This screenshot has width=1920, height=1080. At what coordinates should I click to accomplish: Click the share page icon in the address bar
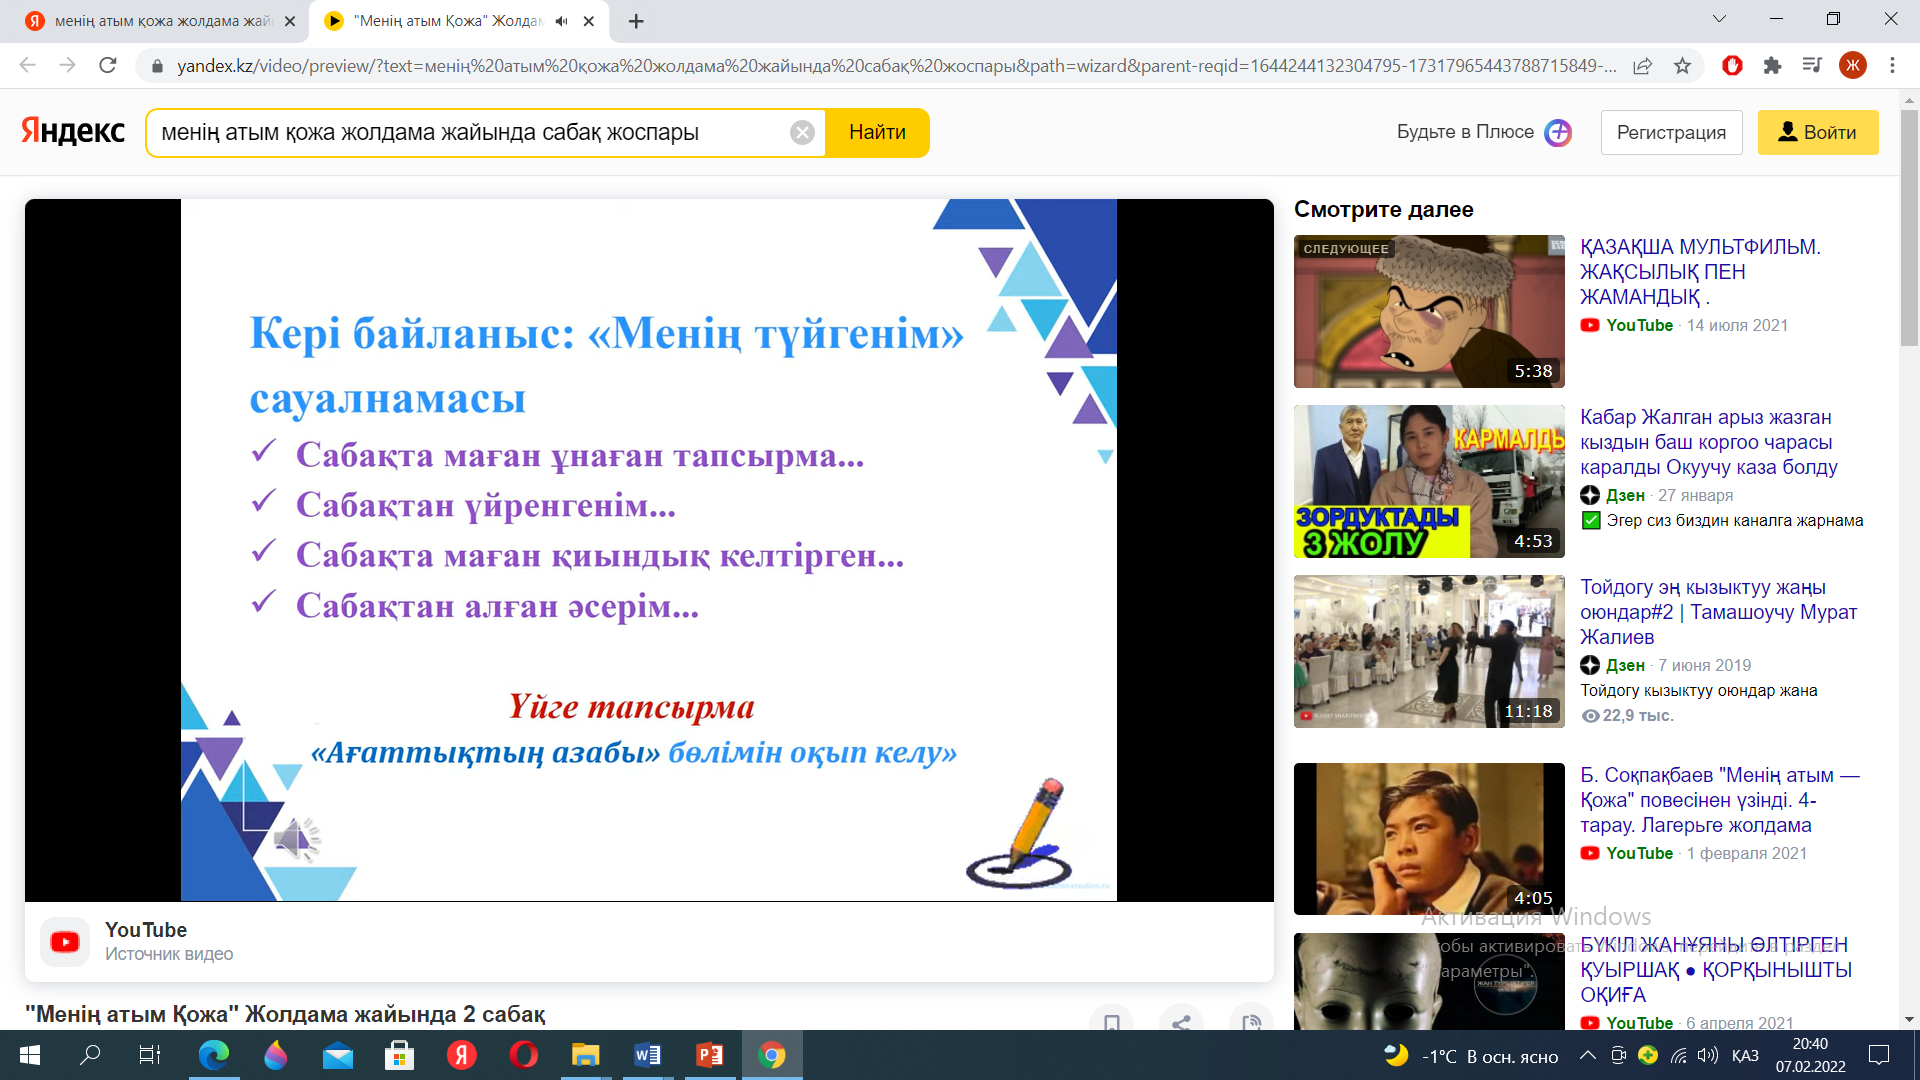click(1642, 66)
